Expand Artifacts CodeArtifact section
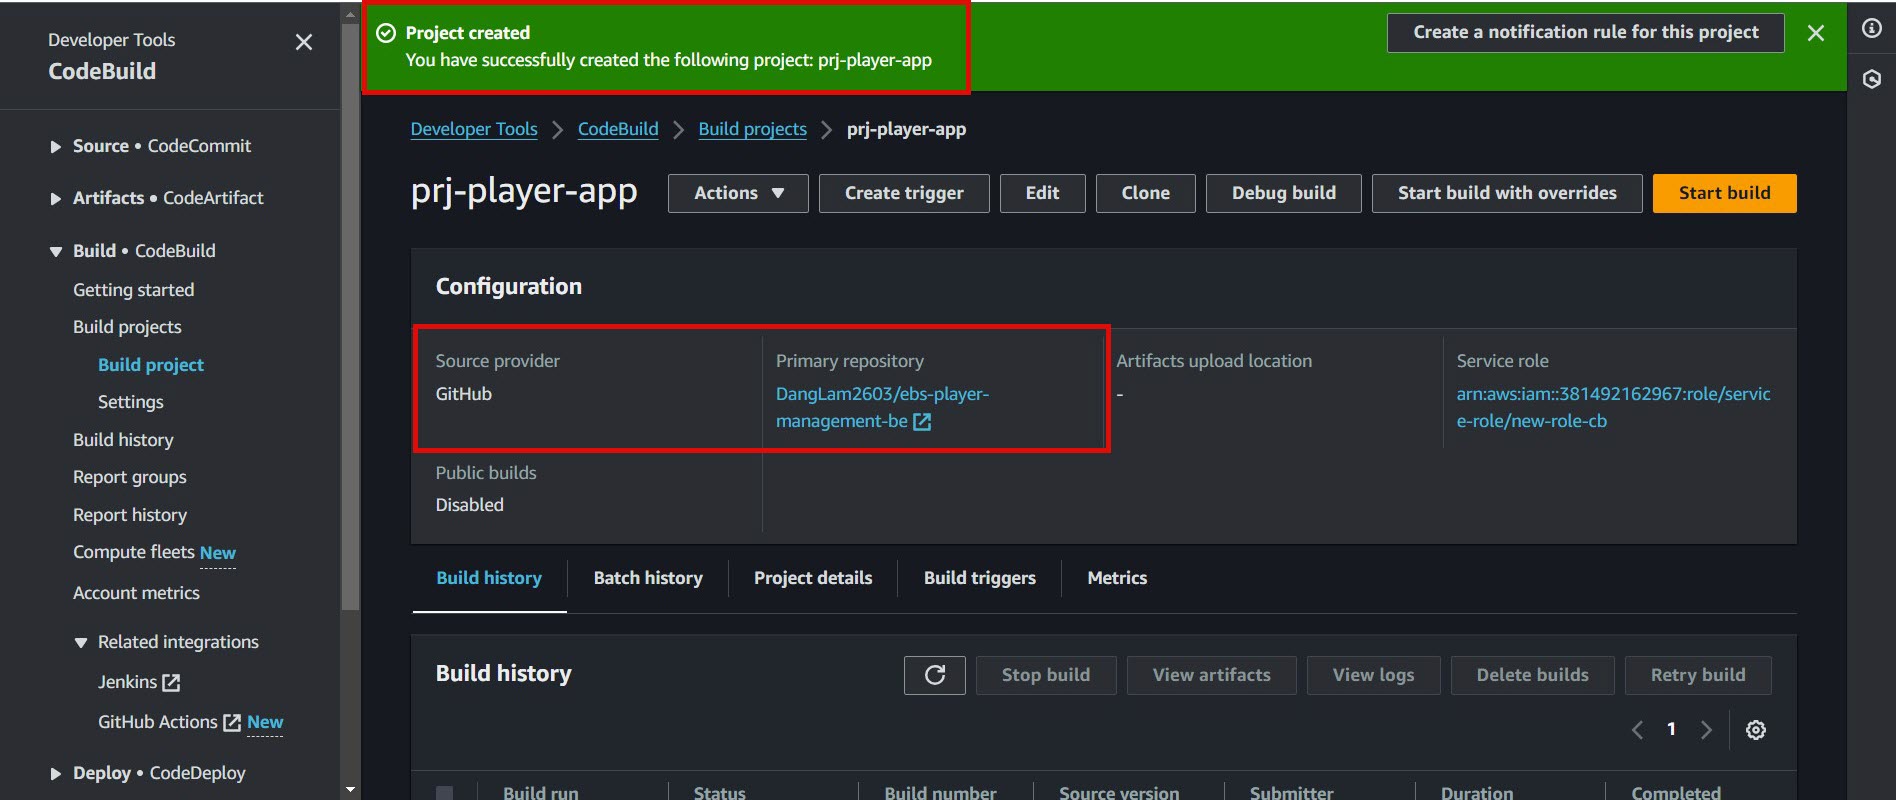This screenshot has width=1896, height=800. click(x=56, y=199)
